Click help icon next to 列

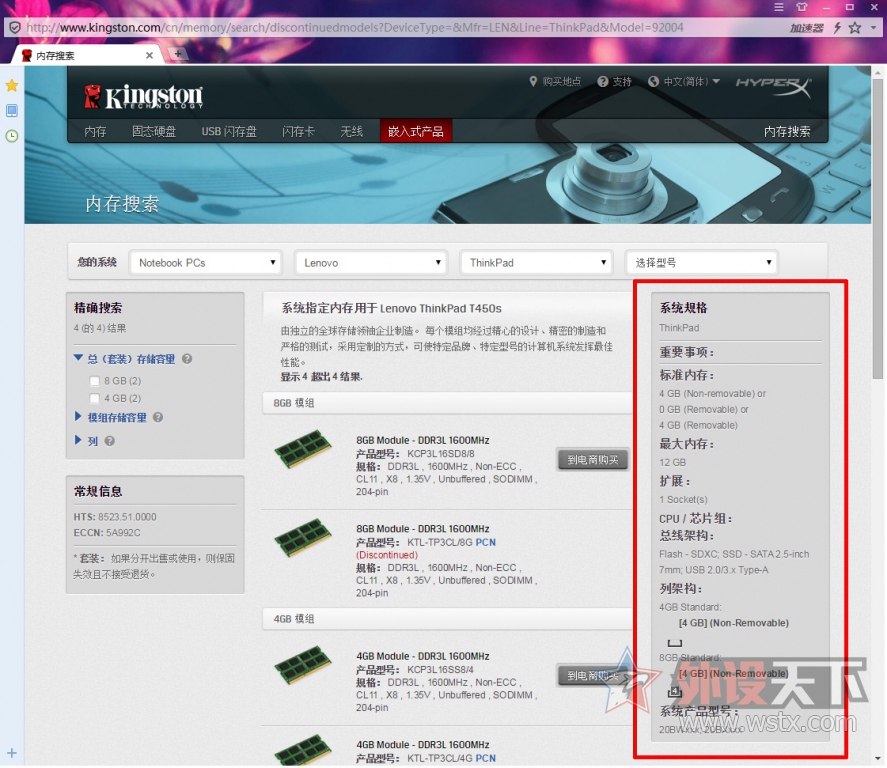(110, 441)
